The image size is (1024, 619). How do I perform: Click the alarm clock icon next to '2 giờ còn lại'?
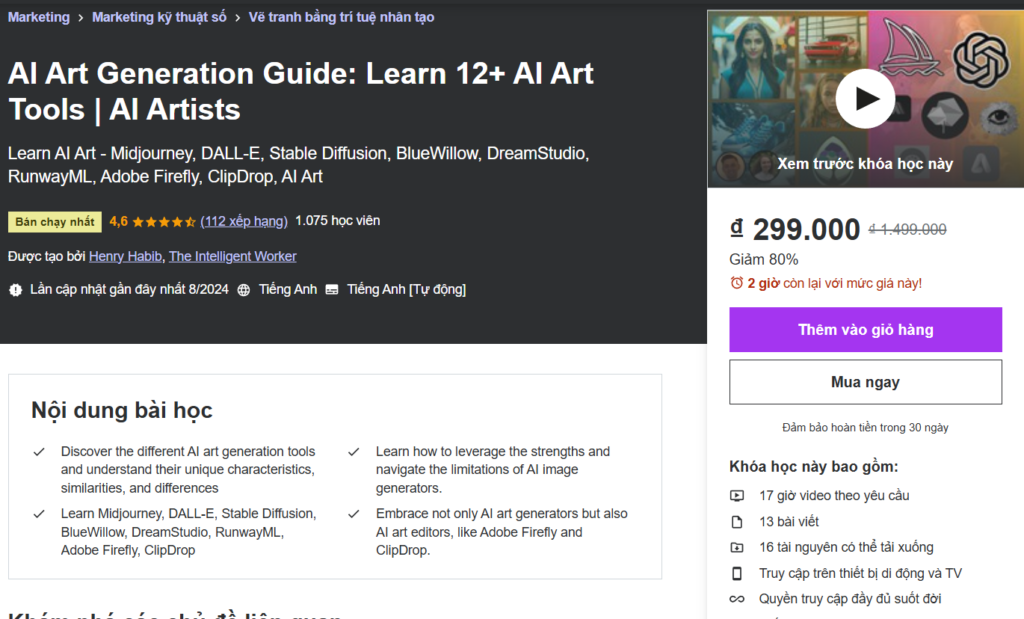[736, 283]
